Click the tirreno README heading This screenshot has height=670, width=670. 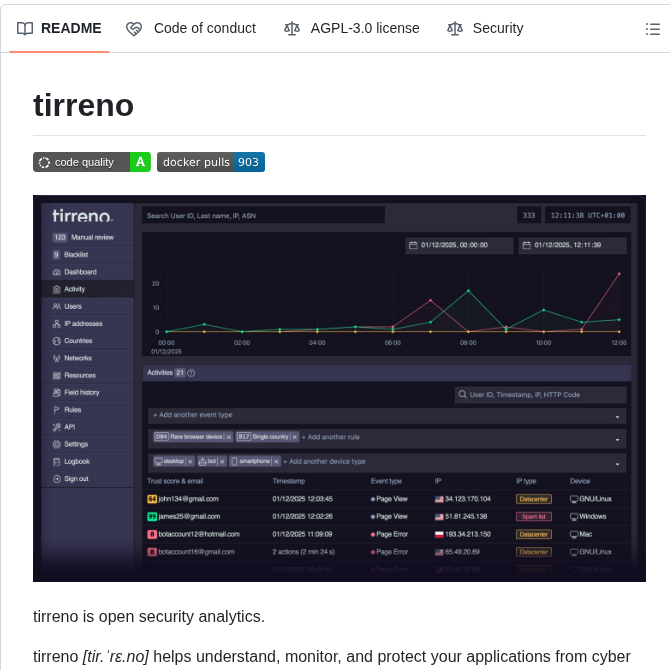83,105
